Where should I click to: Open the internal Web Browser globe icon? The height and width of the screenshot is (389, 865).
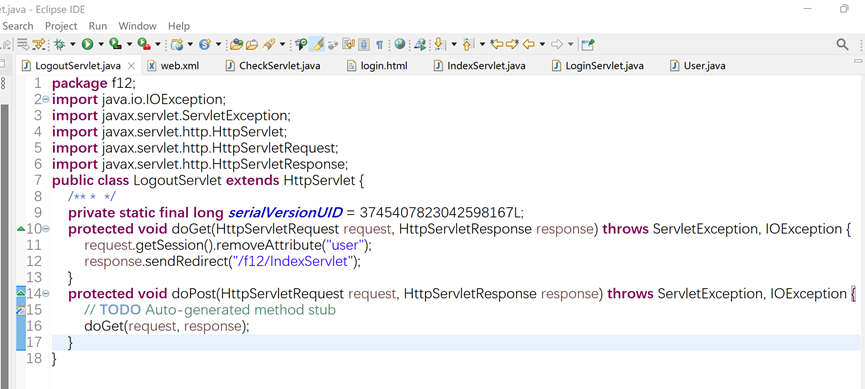pos(399,44)
